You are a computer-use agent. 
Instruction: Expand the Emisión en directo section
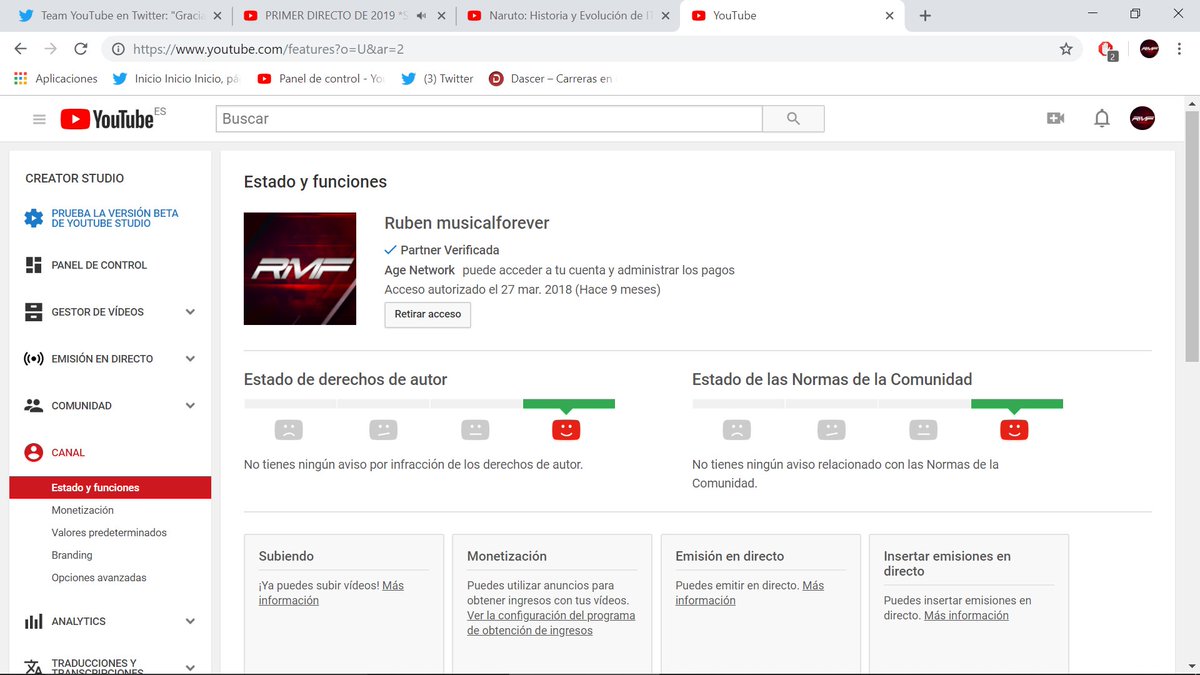coord(190,359)
